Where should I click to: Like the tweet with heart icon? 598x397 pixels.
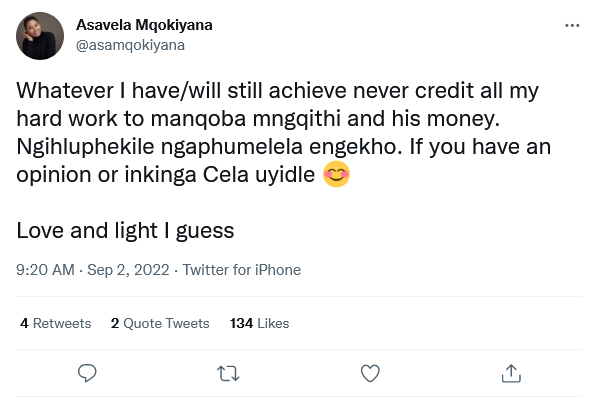tap(370, 373)
